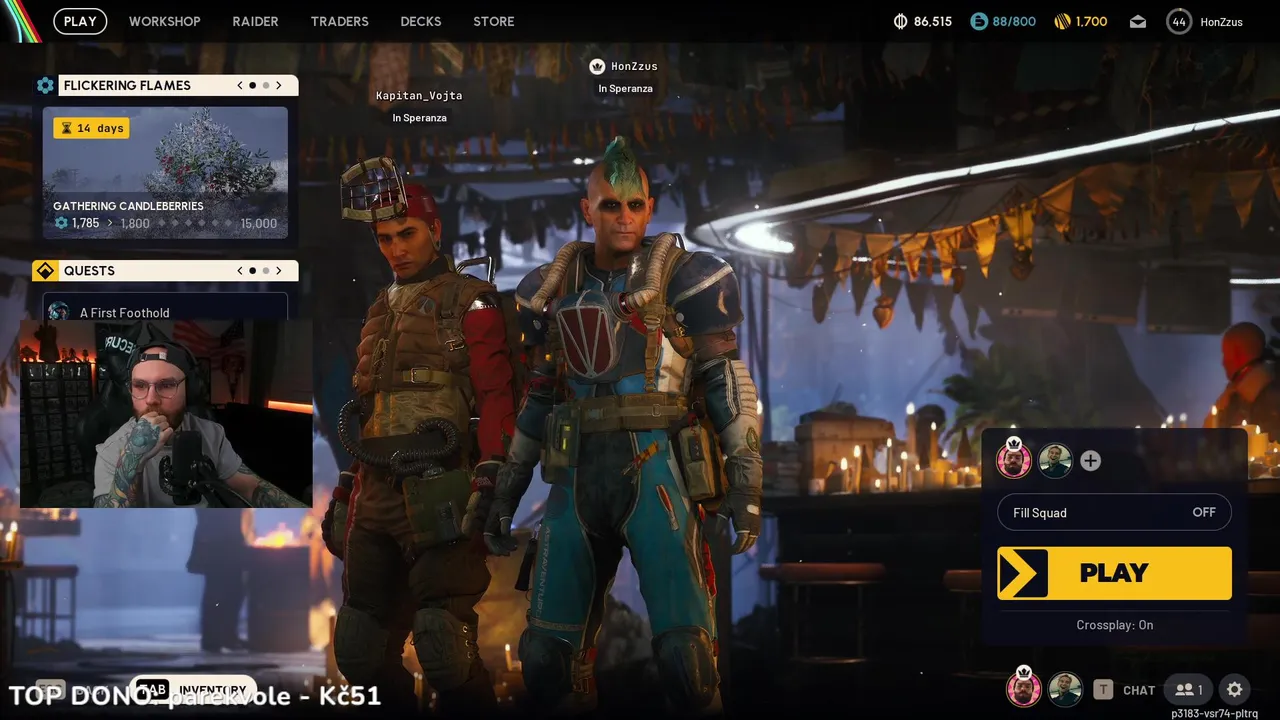
Task: Start matchmaking with yellow PLAY button
Action: (1114, 573)
